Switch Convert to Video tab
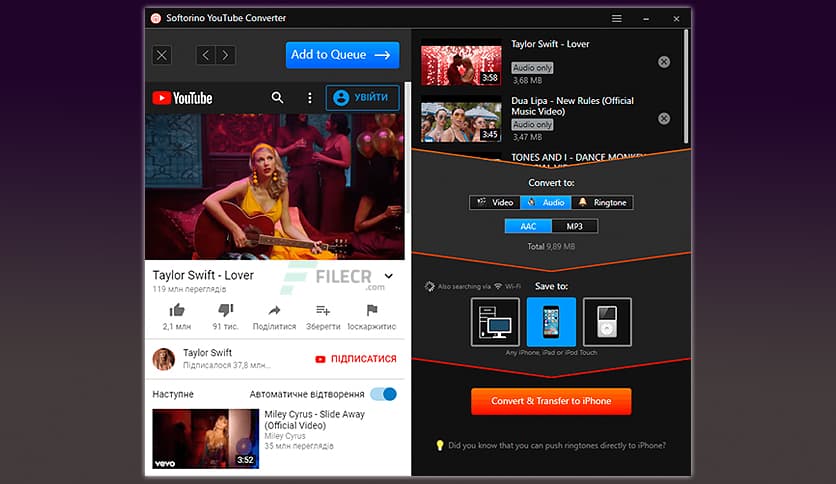The image size is (836, 484). (x=495, y=203)
